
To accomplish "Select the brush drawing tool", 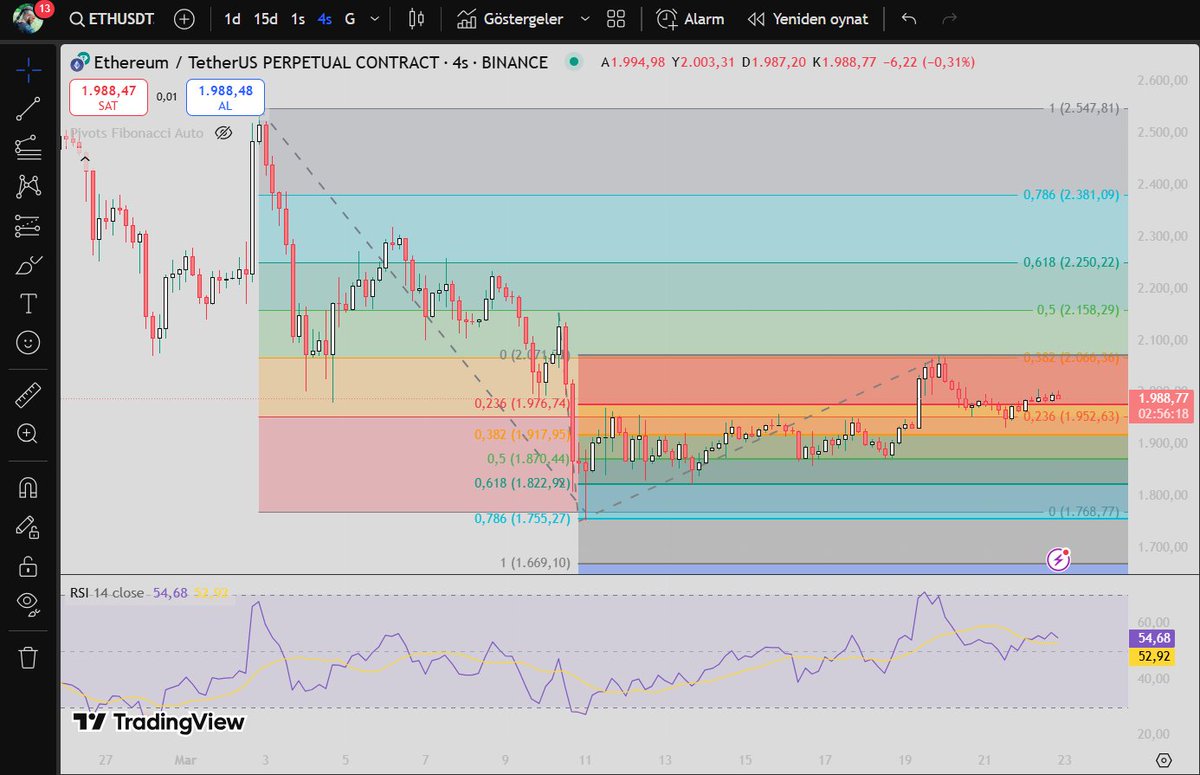I will click(x=29, y=265).
